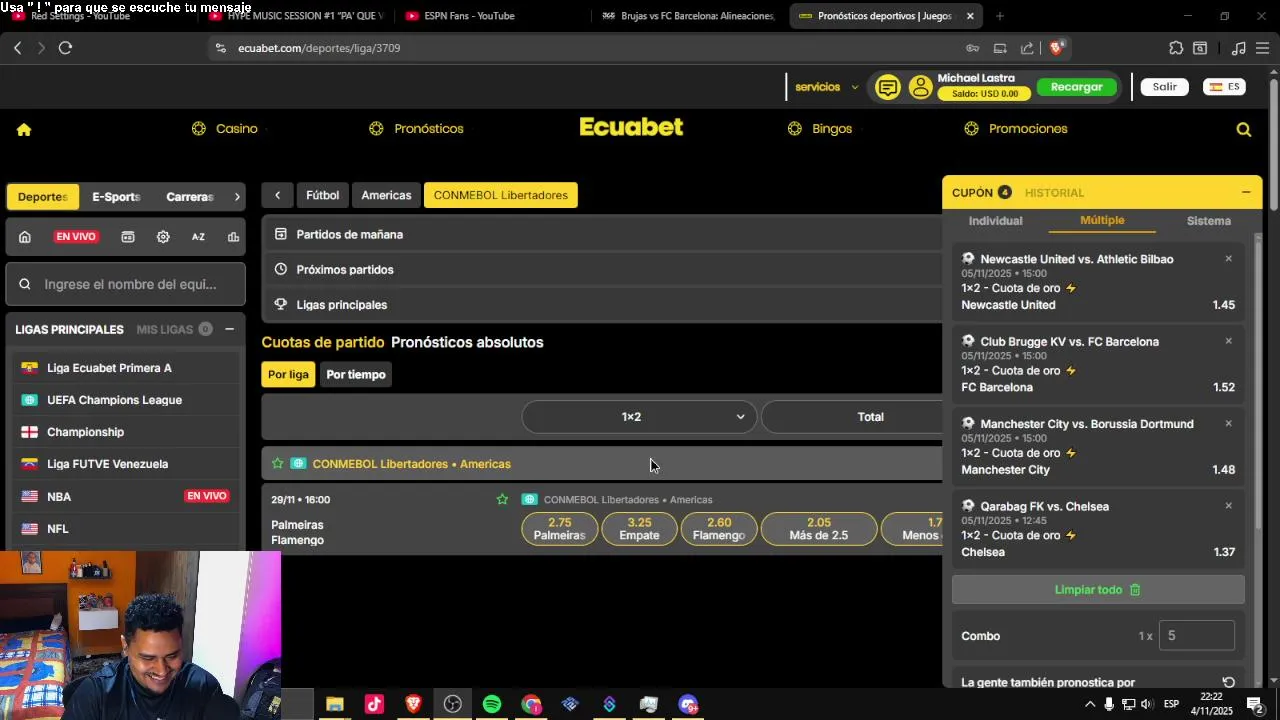
Task: Open File Explorer from taskbar
Action: (x=335, y=704)
